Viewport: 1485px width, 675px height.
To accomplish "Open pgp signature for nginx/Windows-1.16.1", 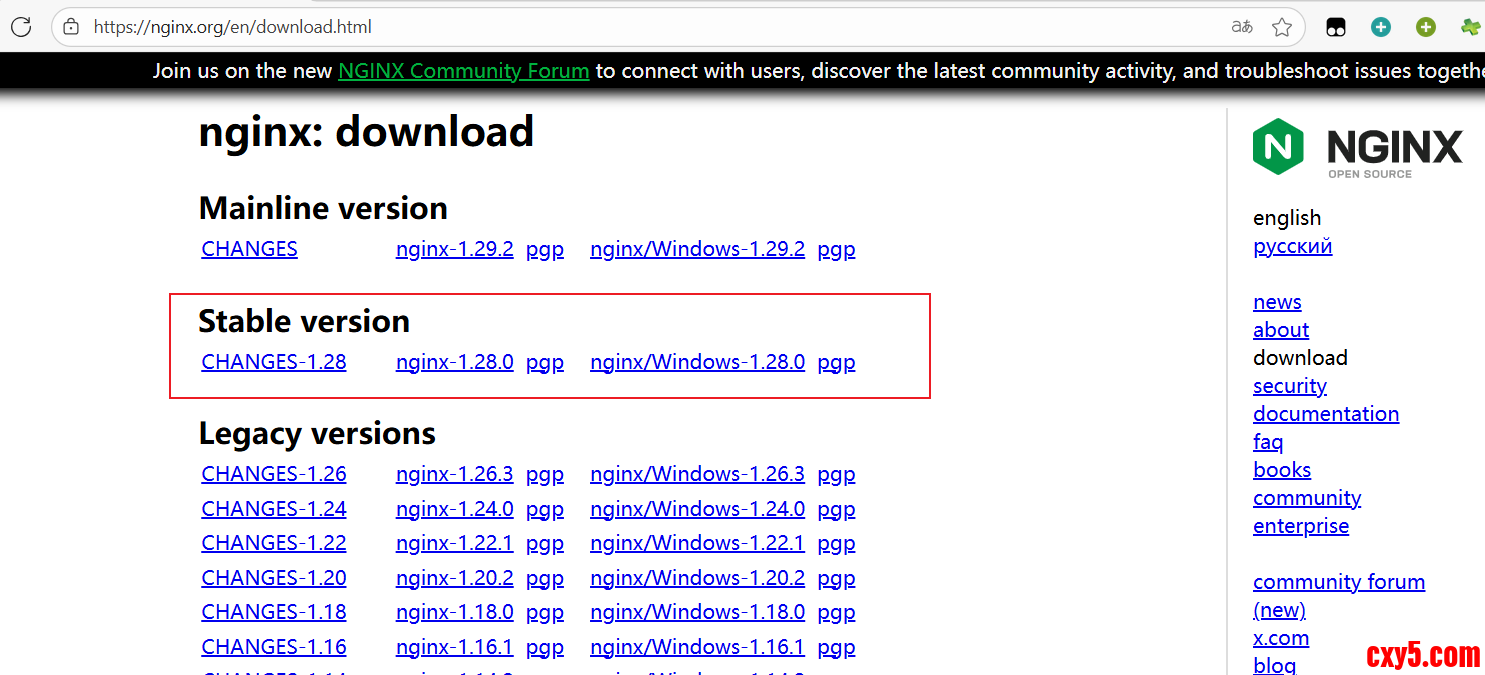I will (837, 648).
